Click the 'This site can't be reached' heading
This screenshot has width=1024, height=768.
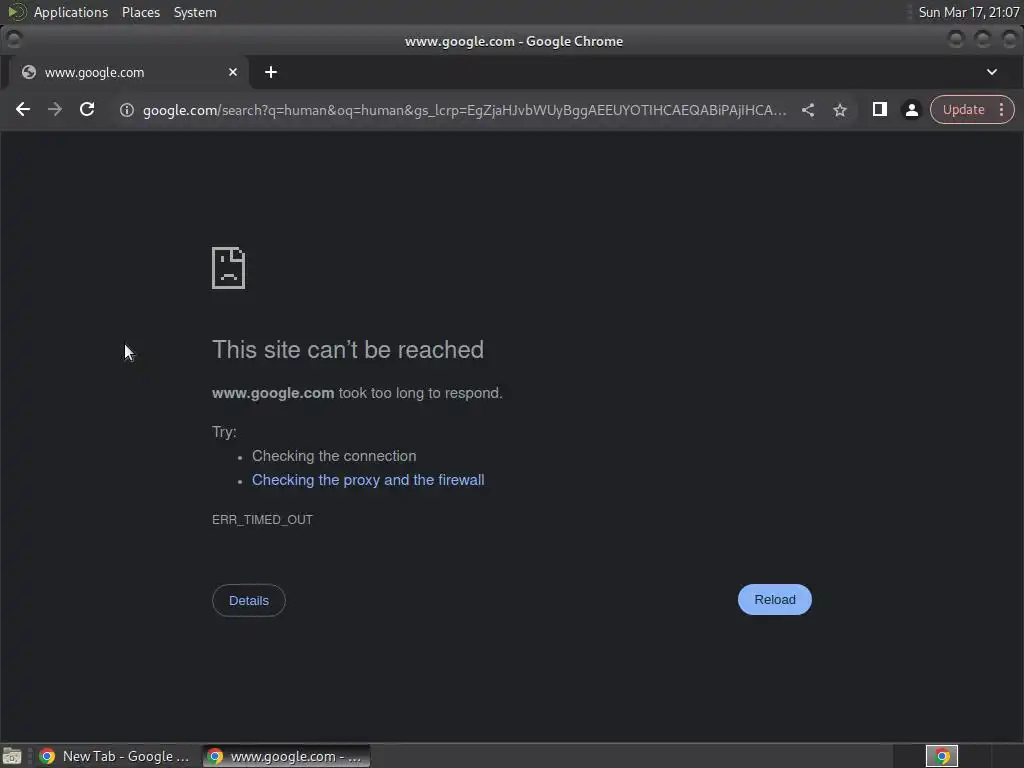(348, 350)
